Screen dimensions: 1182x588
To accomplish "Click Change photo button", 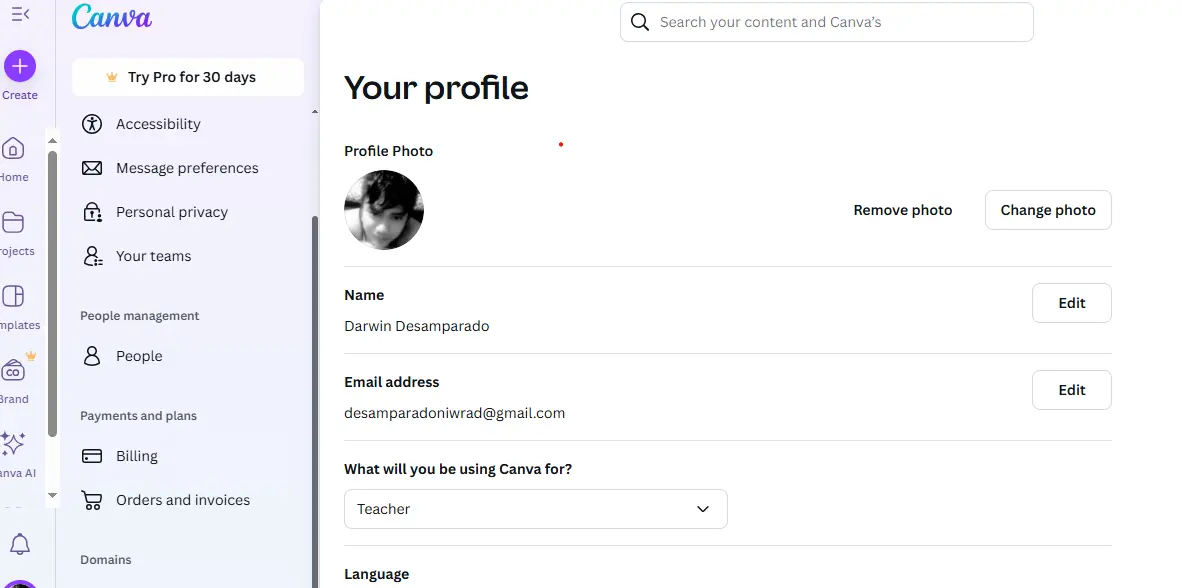I will click(1048, 210).
